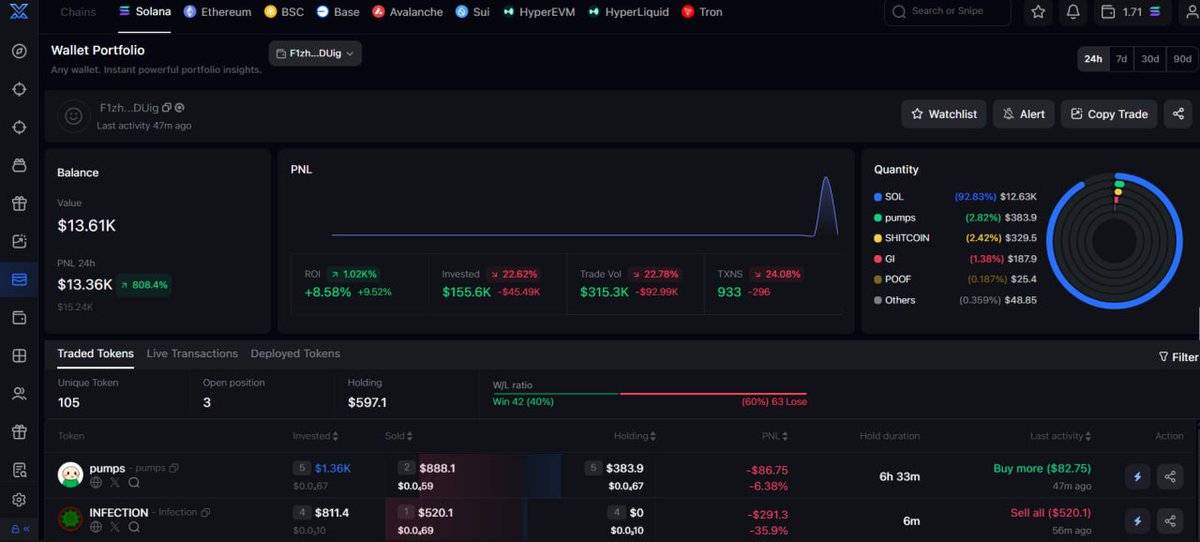The width and height of the screenshot is (1200, 542).
Task: Click W/L ratio win-lose bar
Action: [650, 393]
